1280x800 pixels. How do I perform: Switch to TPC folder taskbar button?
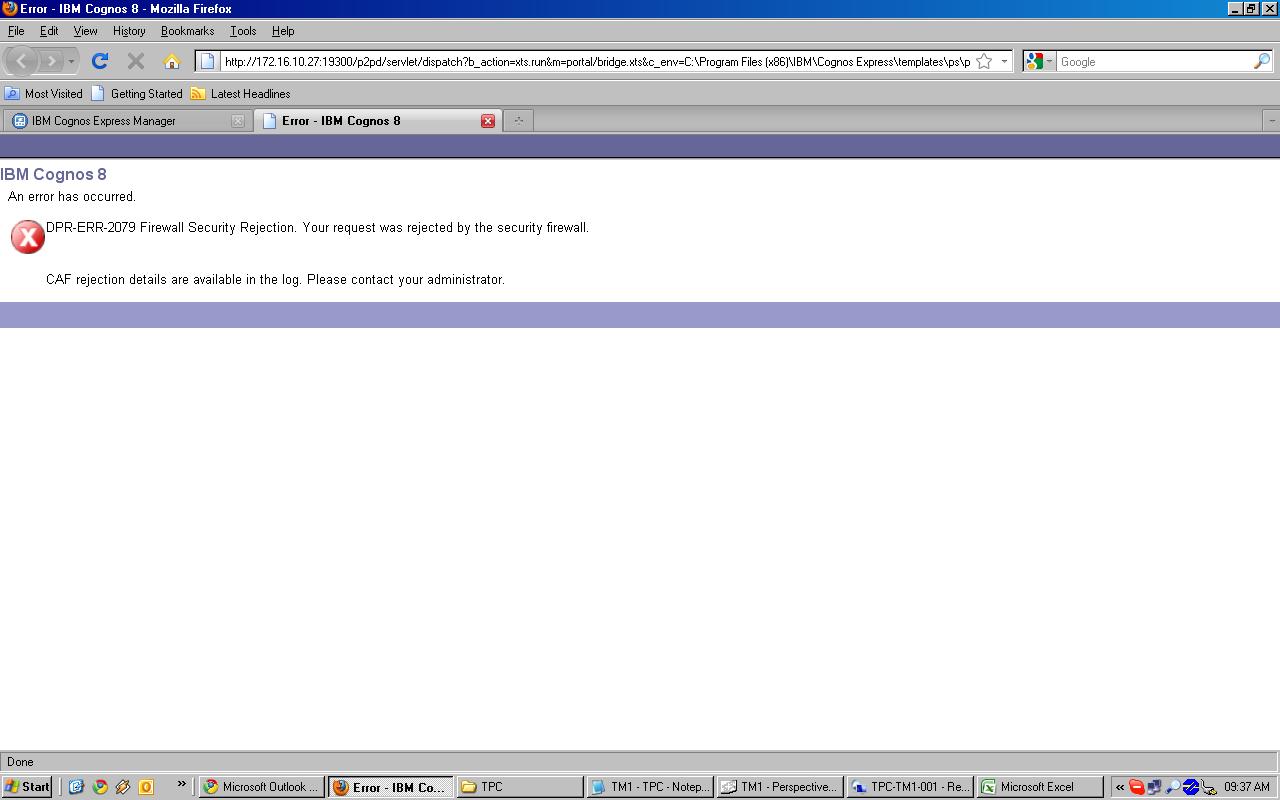(x=520, y=787)
